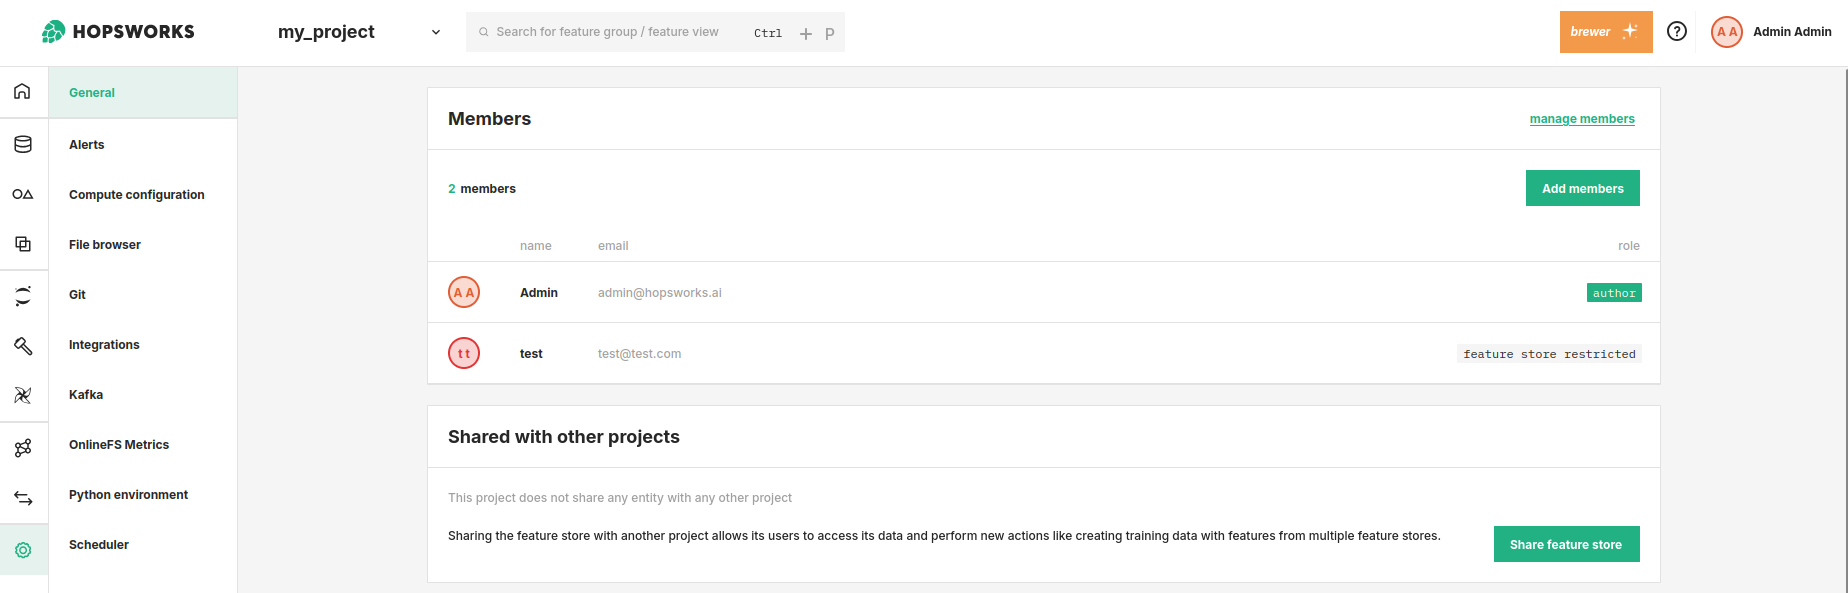
Task: Click the name column header
Action: pyautogui.click(x=536, y=246)
